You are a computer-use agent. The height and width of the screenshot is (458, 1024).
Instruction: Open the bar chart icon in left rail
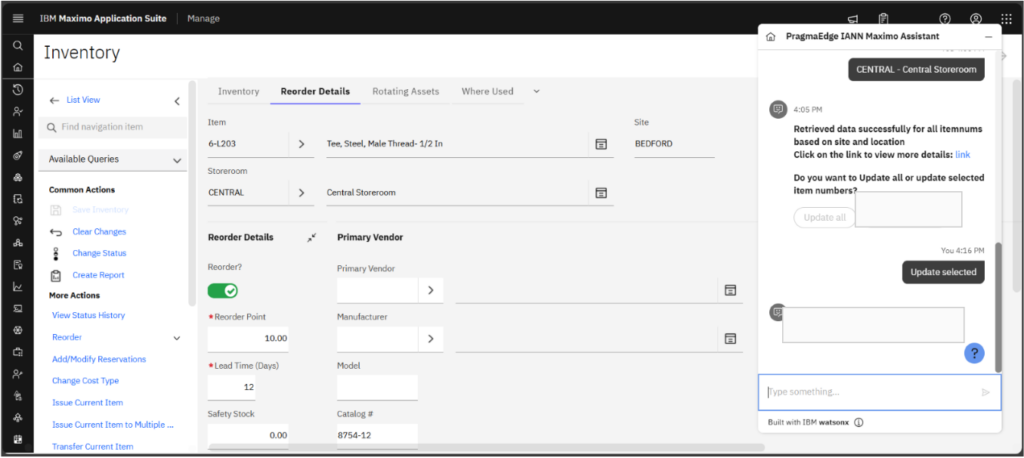[x=18, y=133]
